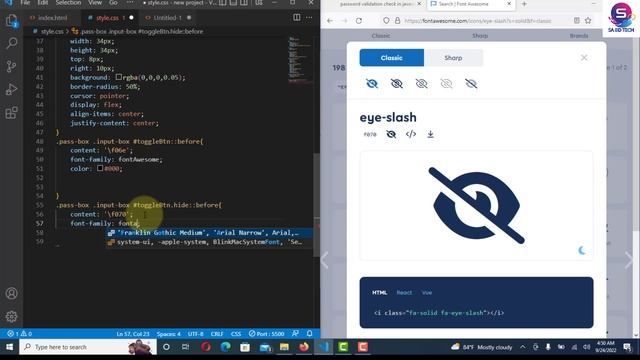Copy eye-slash glyph icon
This screenshot has width=640, height=360.
click(x=391, y=134)
